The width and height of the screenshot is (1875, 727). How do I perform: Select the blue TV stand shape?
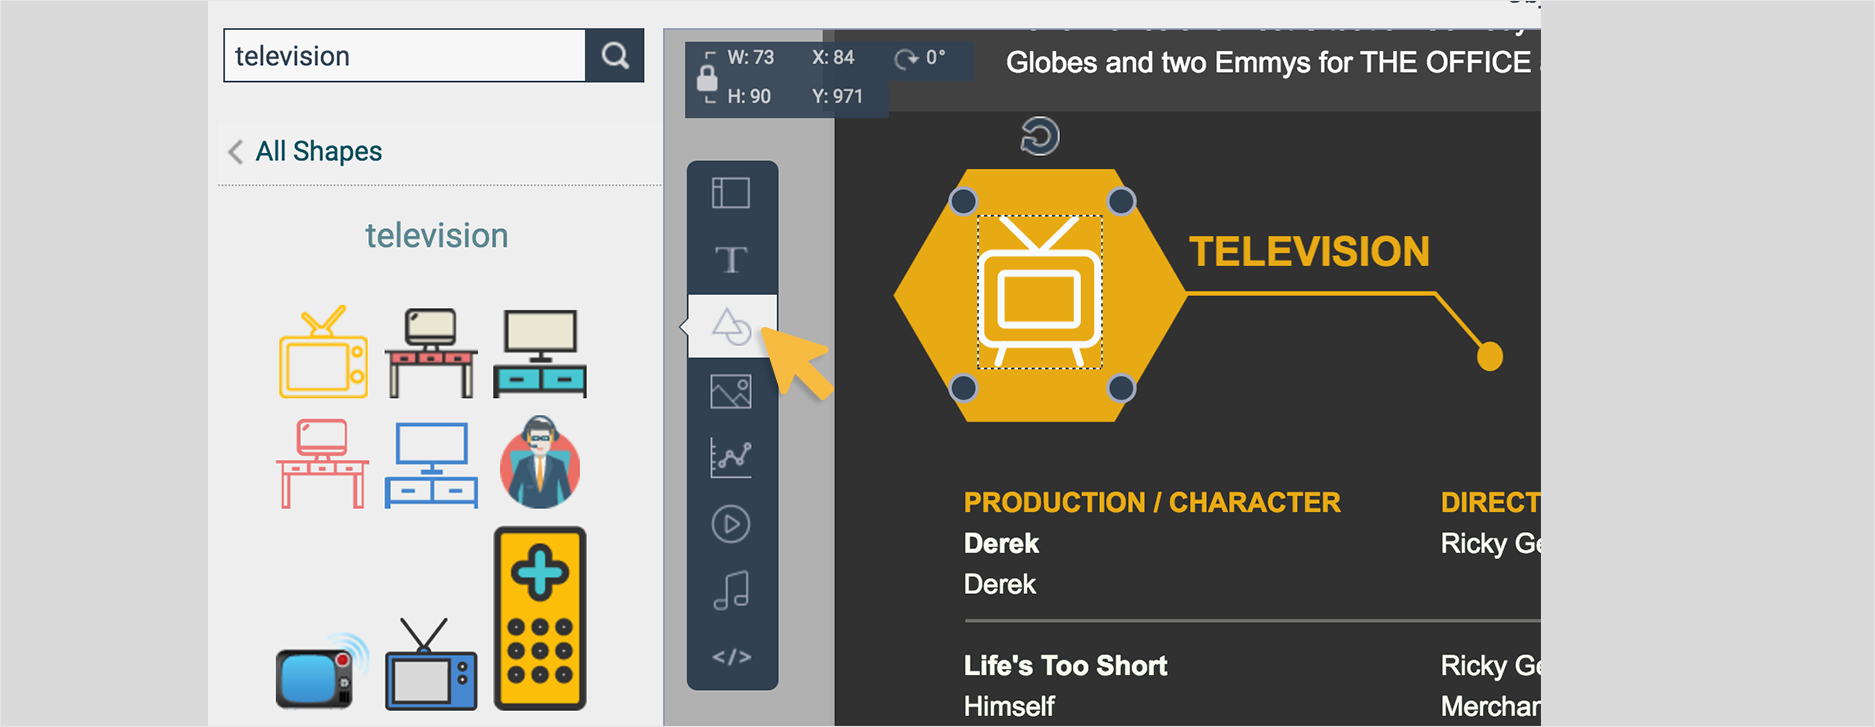click(x=431, y=465)
